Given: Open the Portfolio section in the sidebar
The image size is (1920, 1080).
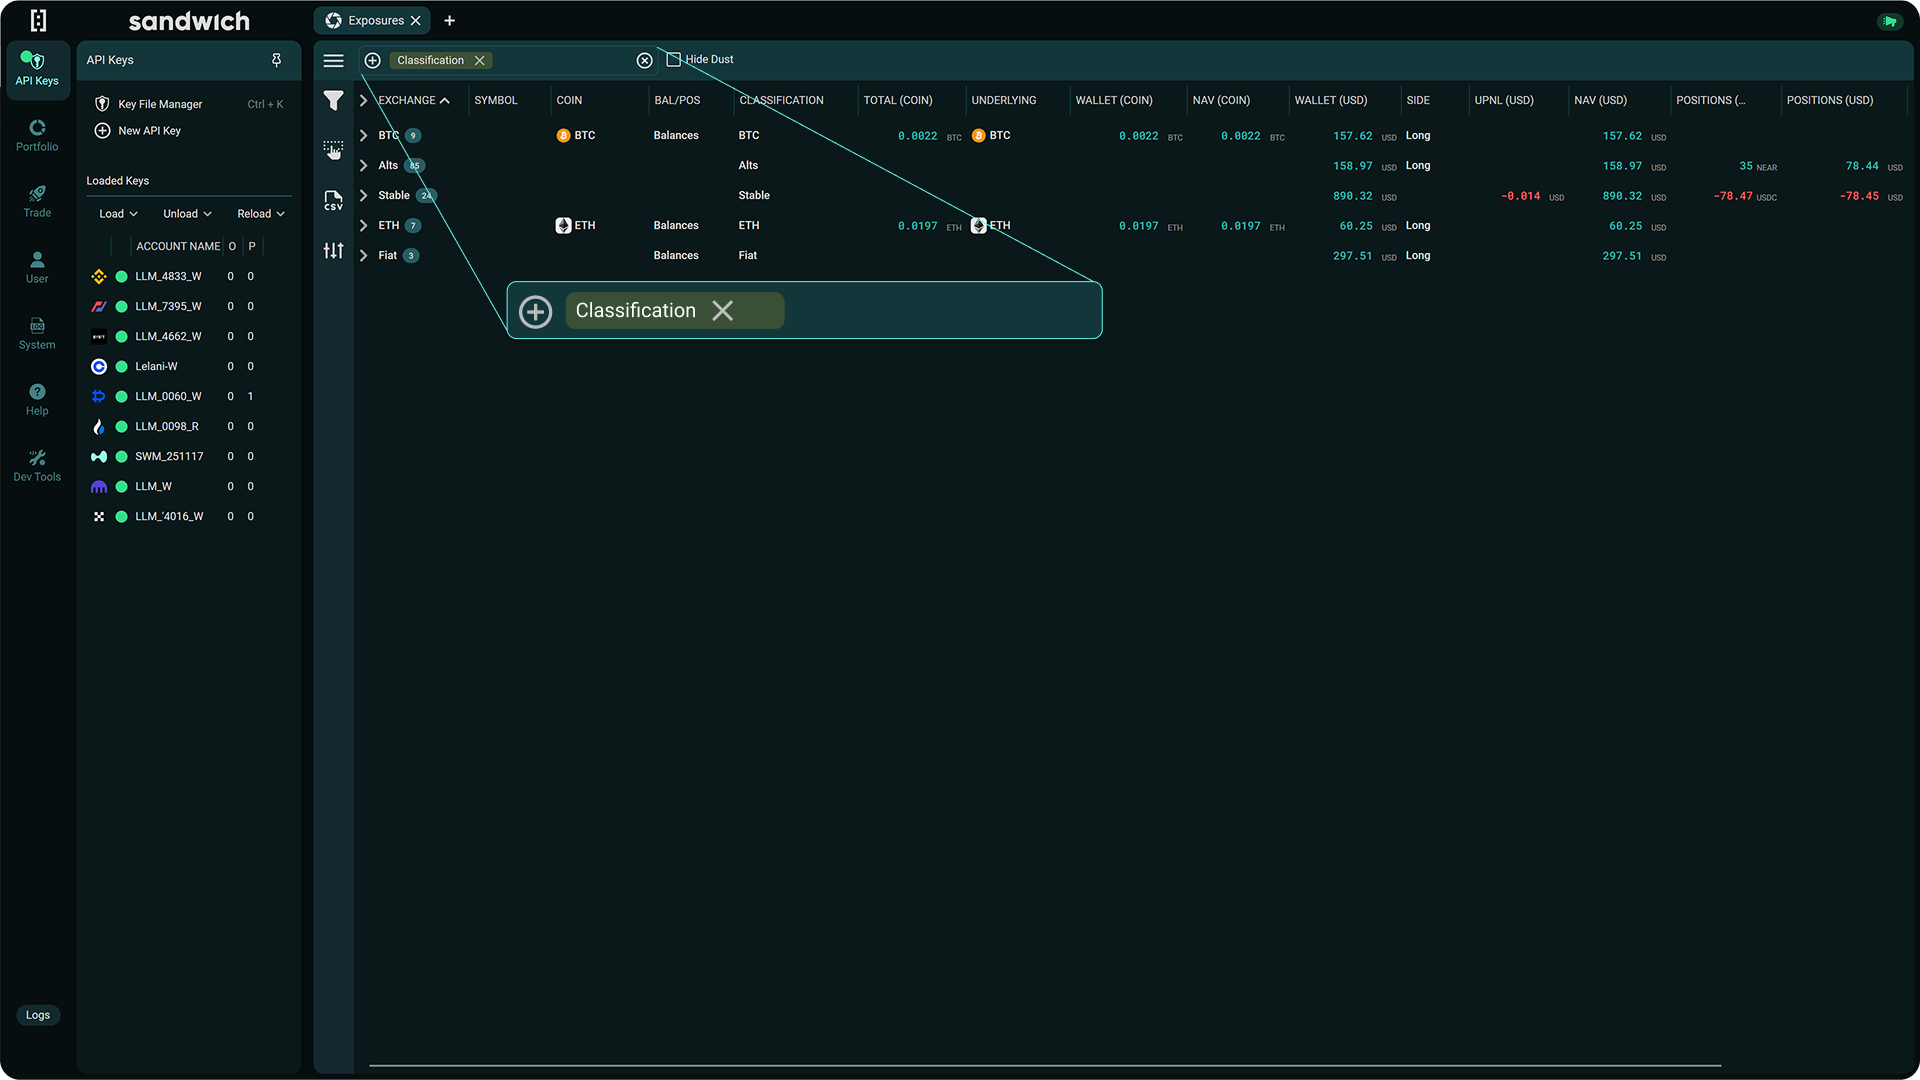Looking at the screenshot, I should [37, 135].
